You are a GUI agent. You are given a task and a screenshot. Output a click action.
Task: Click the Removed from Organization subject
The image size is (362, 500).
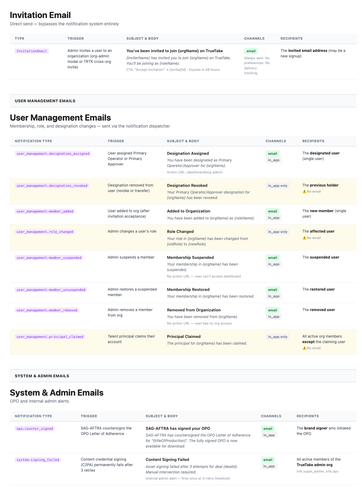[x=194, y=310]
